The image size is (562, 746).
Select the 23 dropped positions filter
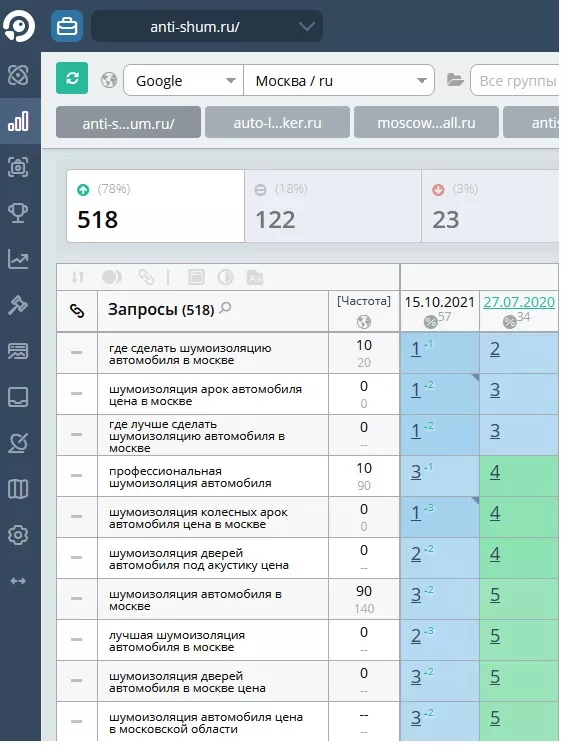(x=490, y=206)
